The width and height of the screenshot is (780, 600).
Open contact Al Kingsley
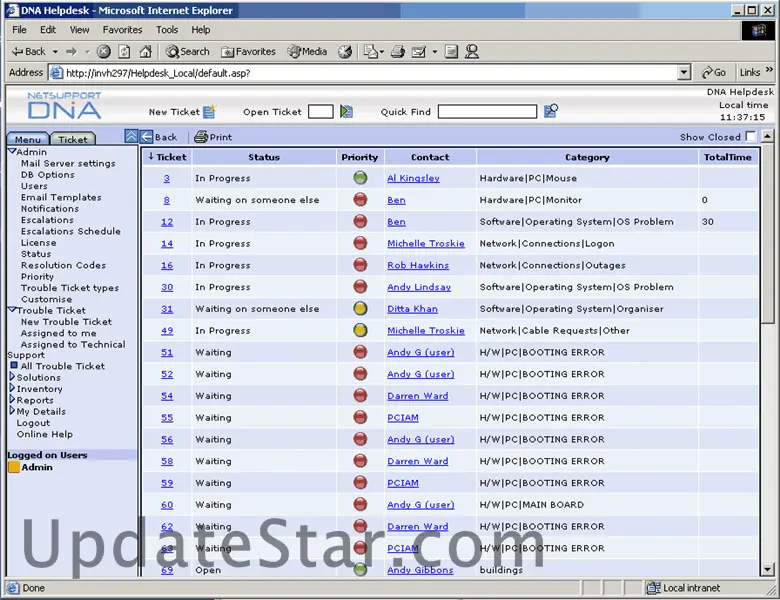click(413, 178)
